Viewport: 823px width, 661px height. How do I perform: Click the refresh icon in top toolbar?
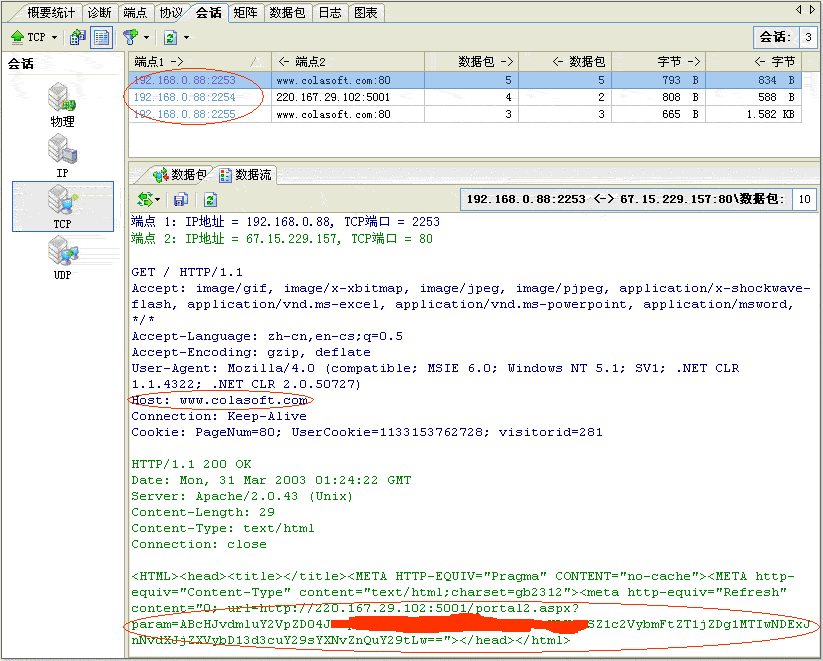[x=170, y=37]
